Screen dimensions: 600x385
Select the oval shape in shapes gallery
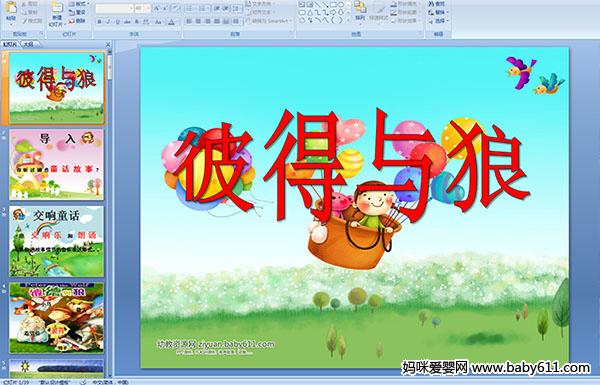point(342,4)
